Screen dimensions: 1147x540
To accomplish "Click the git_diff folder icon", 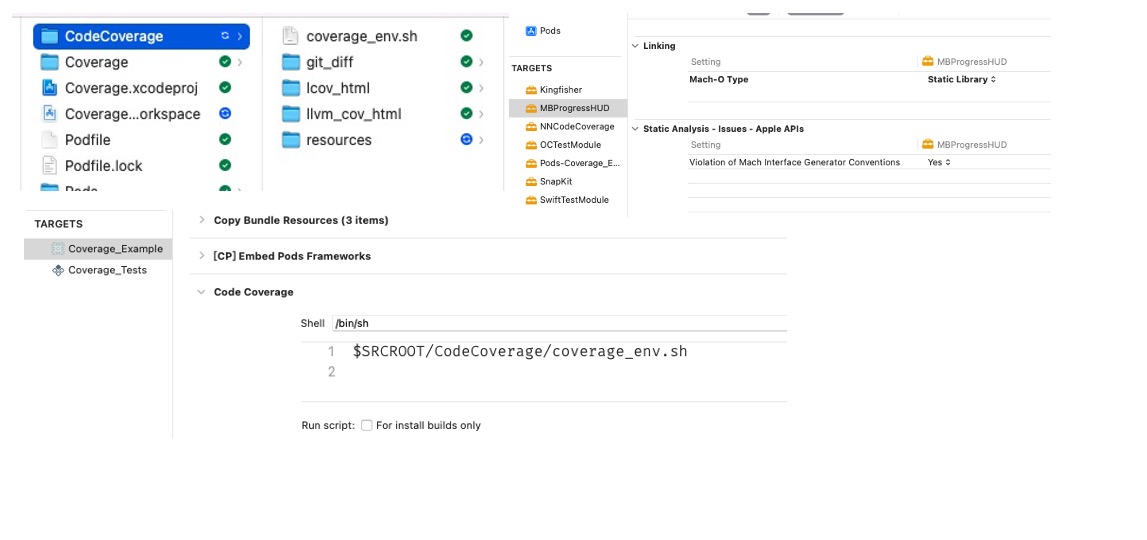I will click(x=291, y=61).
